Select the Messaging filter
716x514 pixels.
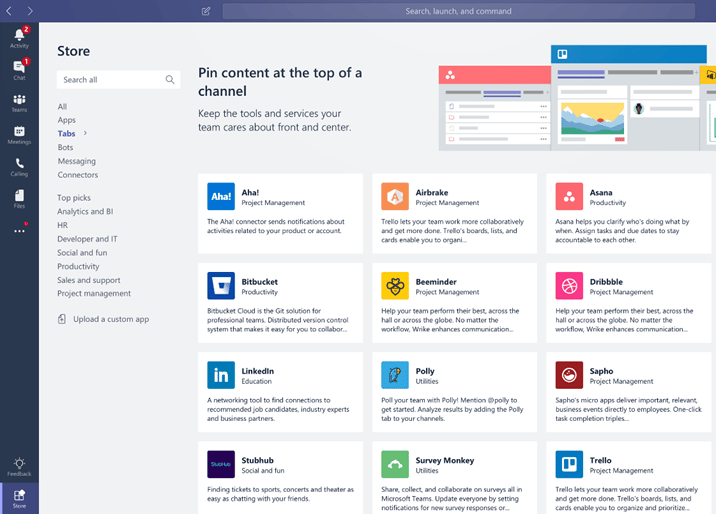[77, 161]
